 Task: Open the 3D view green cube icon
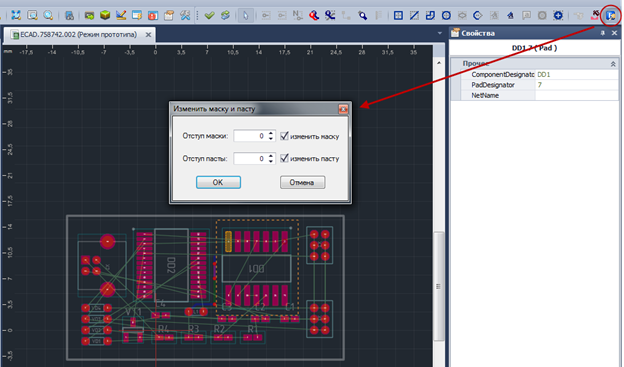[105, 15]
